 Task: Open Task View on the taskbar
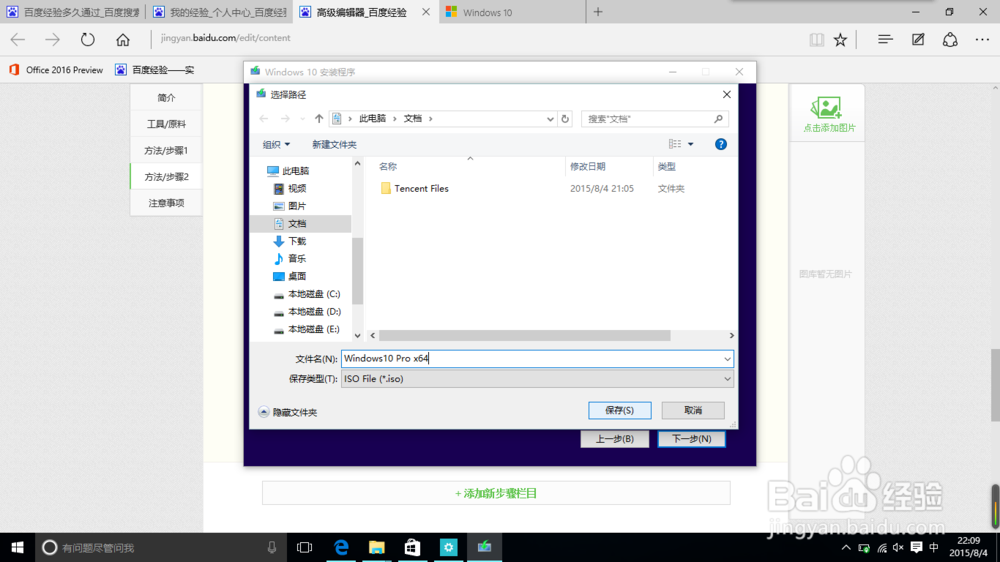point(304,547)
